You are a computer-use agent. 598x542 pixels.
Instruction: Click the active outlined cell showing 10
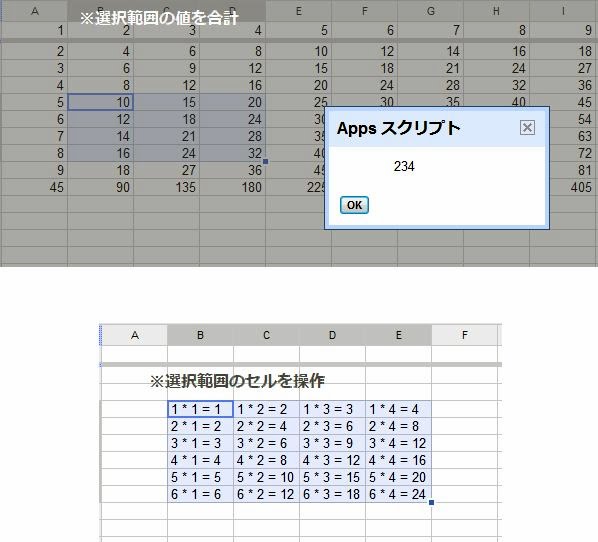point(101,102)
